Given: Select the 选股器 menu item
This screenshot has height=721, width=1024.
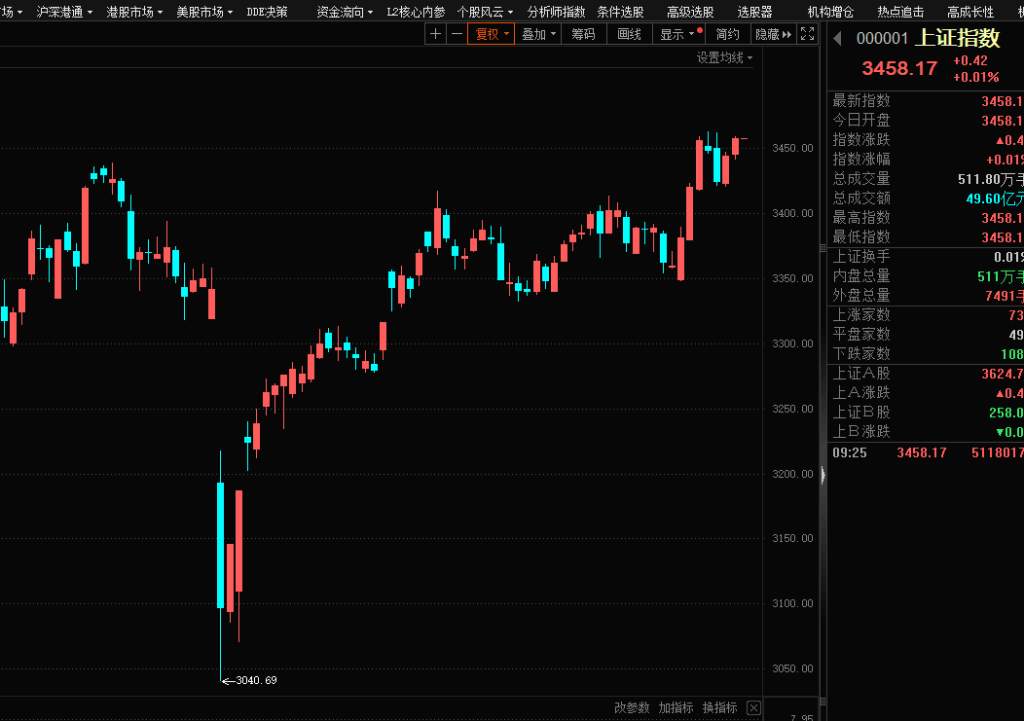Looking at the screenshot, I should pos(754,12).
